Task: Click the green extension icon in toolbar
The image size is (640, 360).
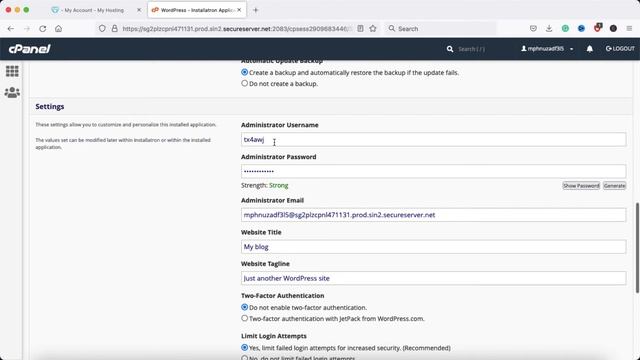Action: coord(565,29)
